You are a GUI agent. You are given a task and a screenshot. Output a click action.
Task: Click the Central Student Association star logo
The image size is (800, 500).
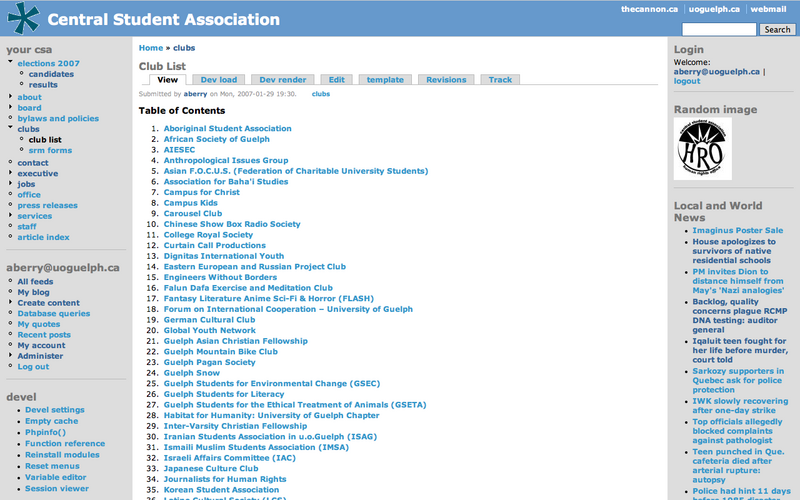pyautogui.click(x=23, y=18)
